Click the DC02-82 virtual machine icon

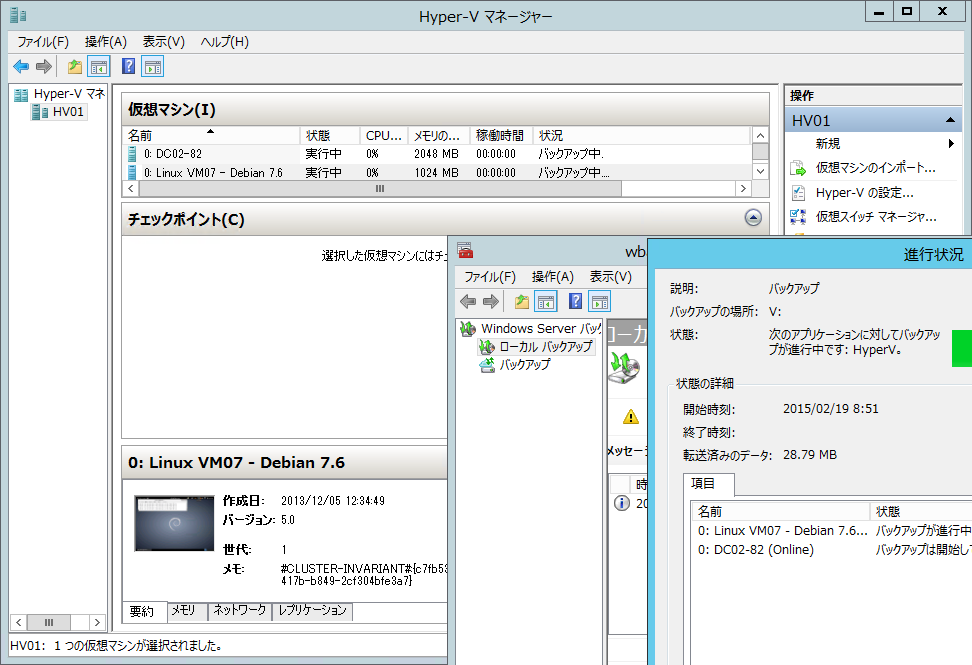pyautogui.click(x=132, y=154)
